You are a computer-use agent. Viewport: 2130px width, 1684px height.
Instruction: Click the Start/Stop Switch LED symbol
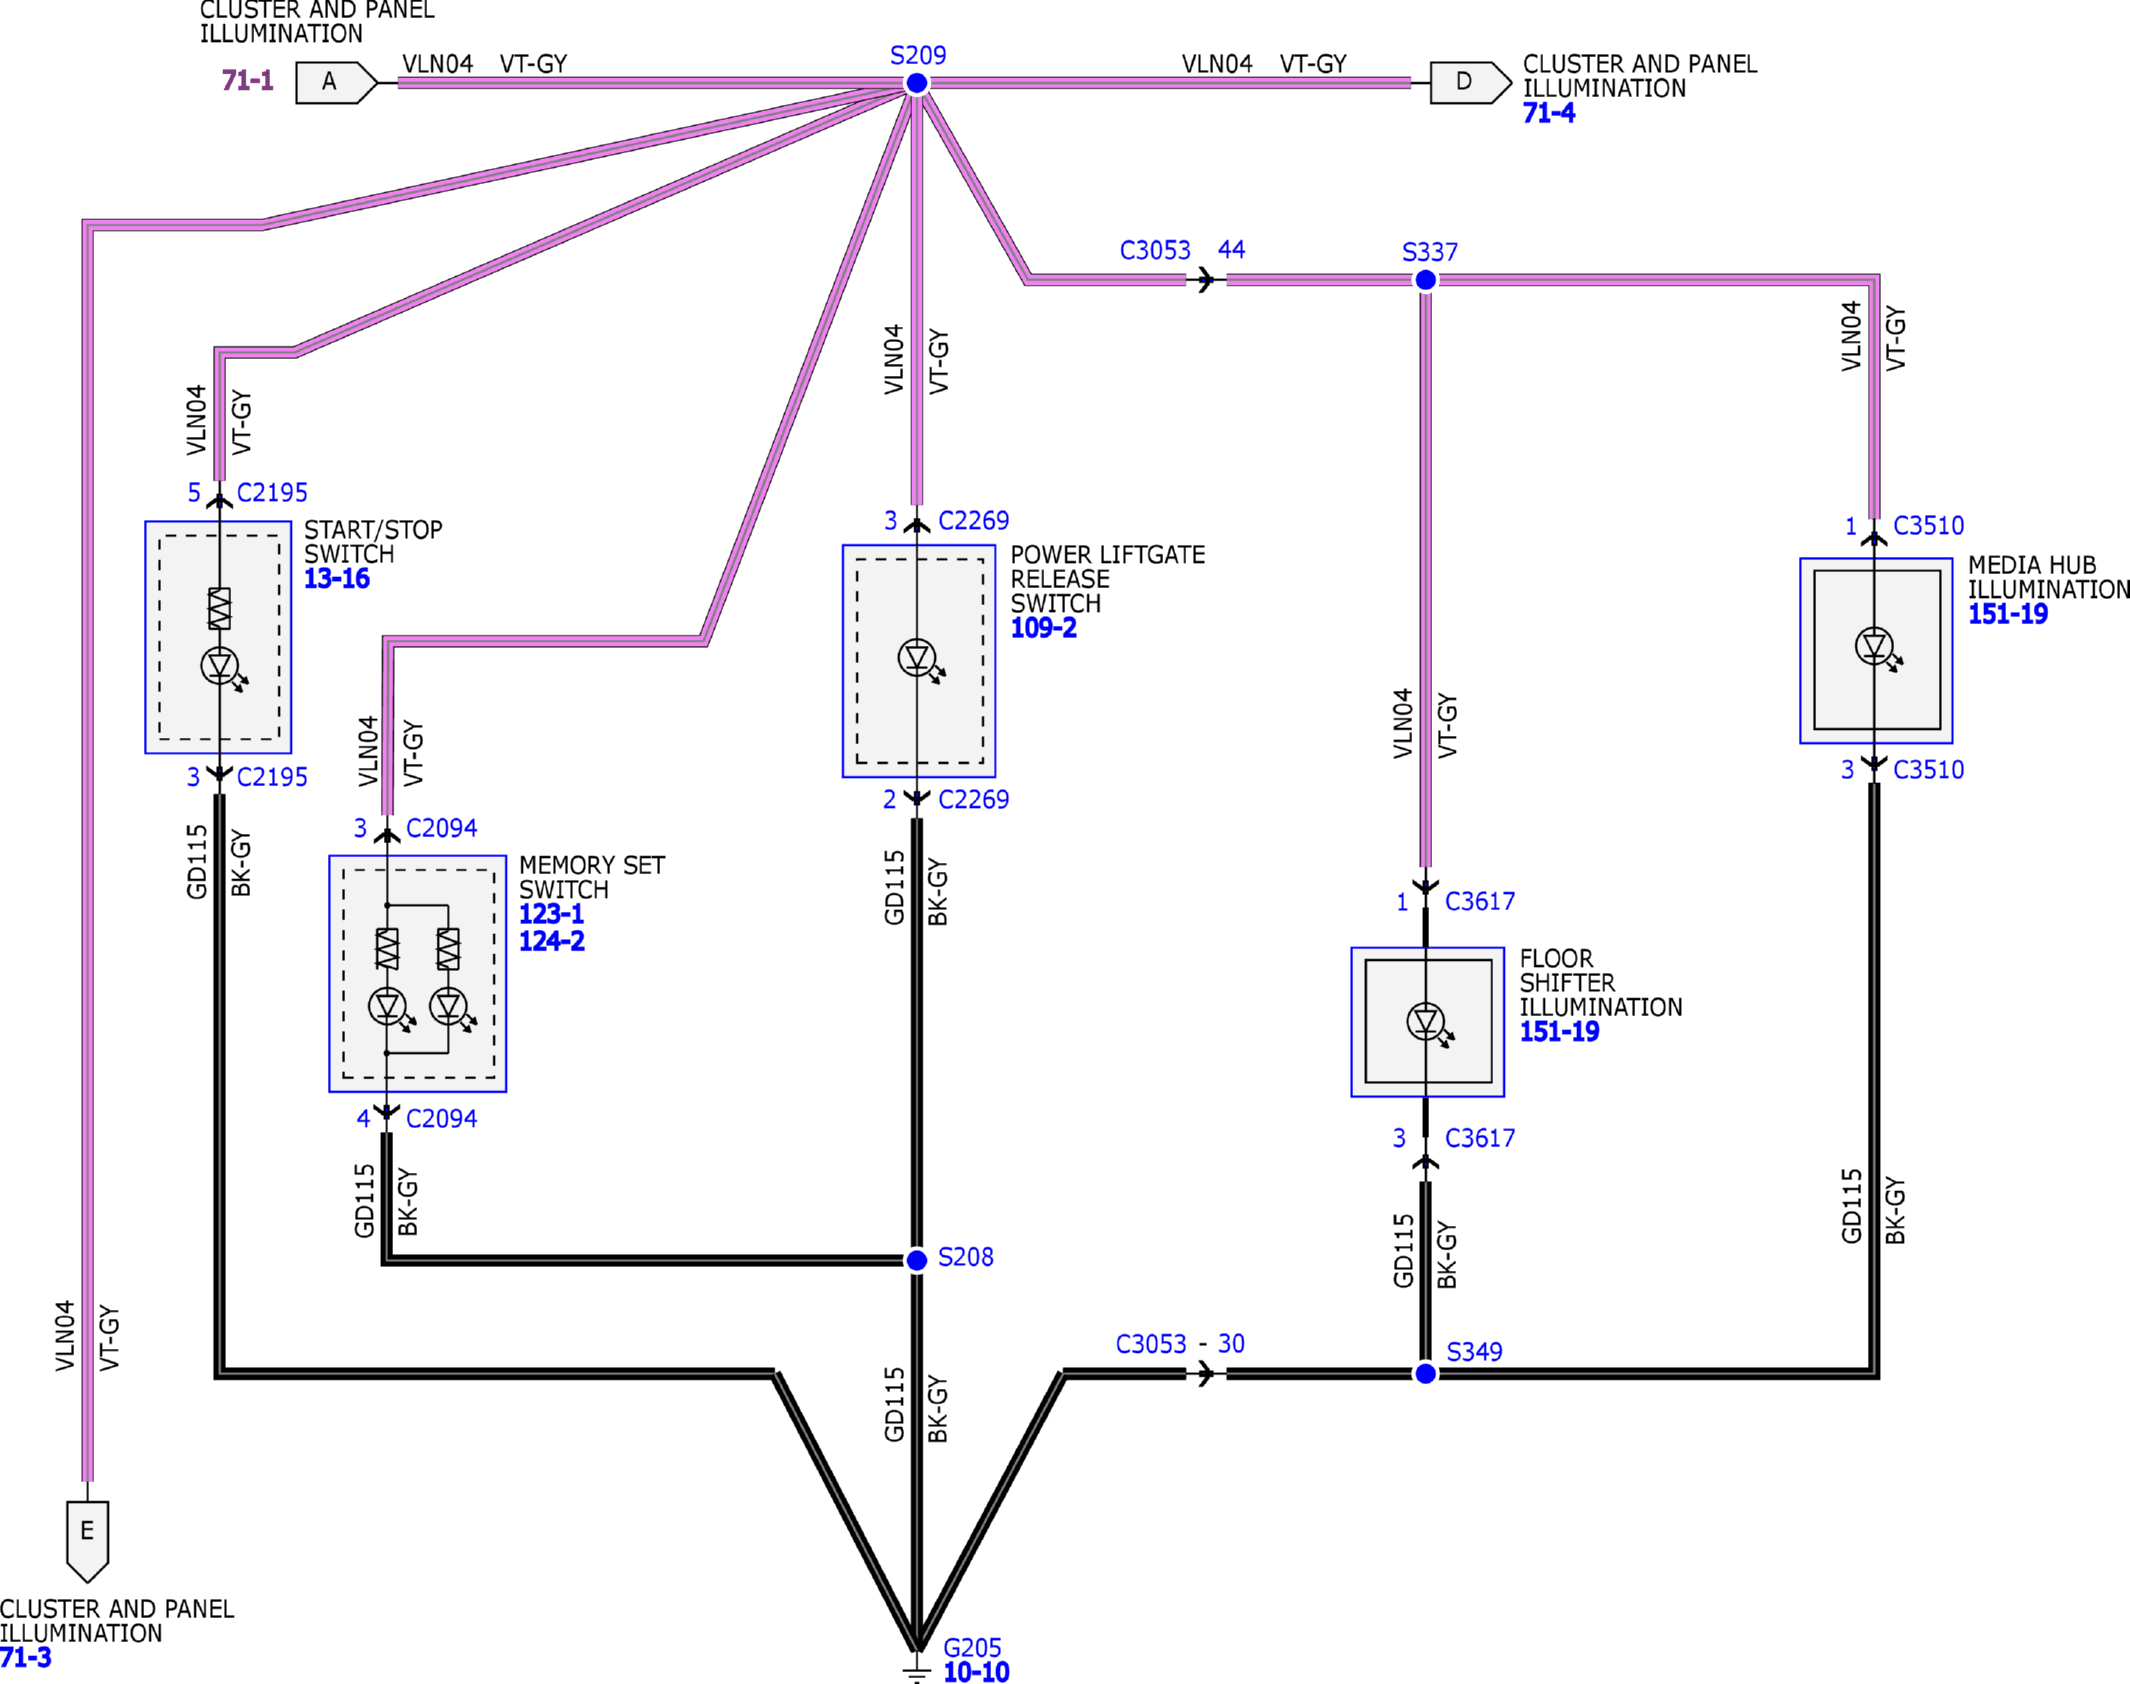[x=222, y=667]
